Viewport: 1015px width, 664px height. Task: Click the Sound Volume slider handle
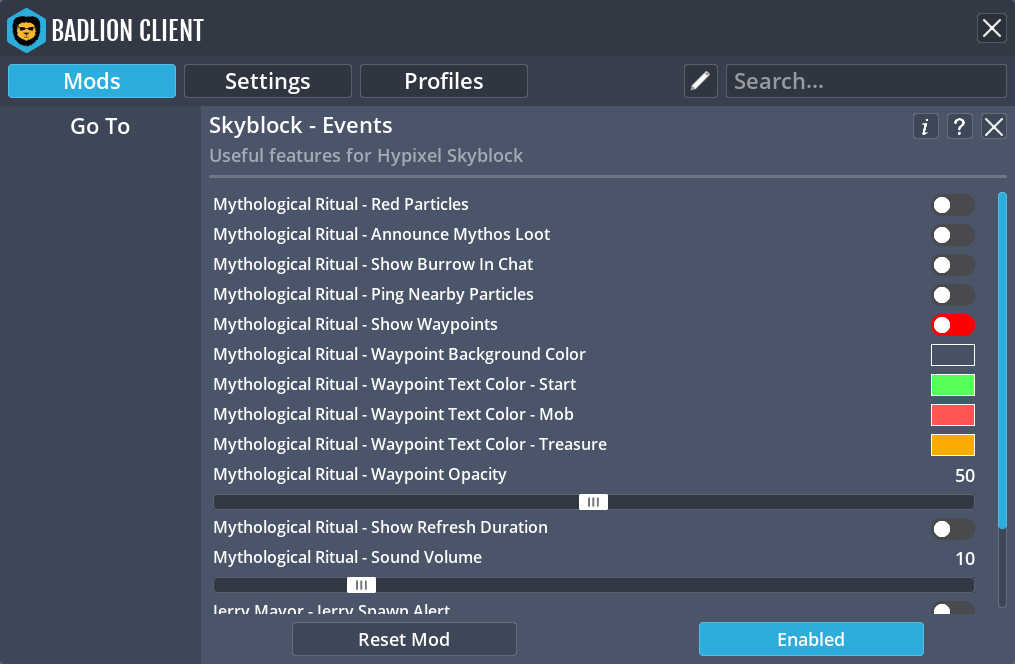(361, 585)
